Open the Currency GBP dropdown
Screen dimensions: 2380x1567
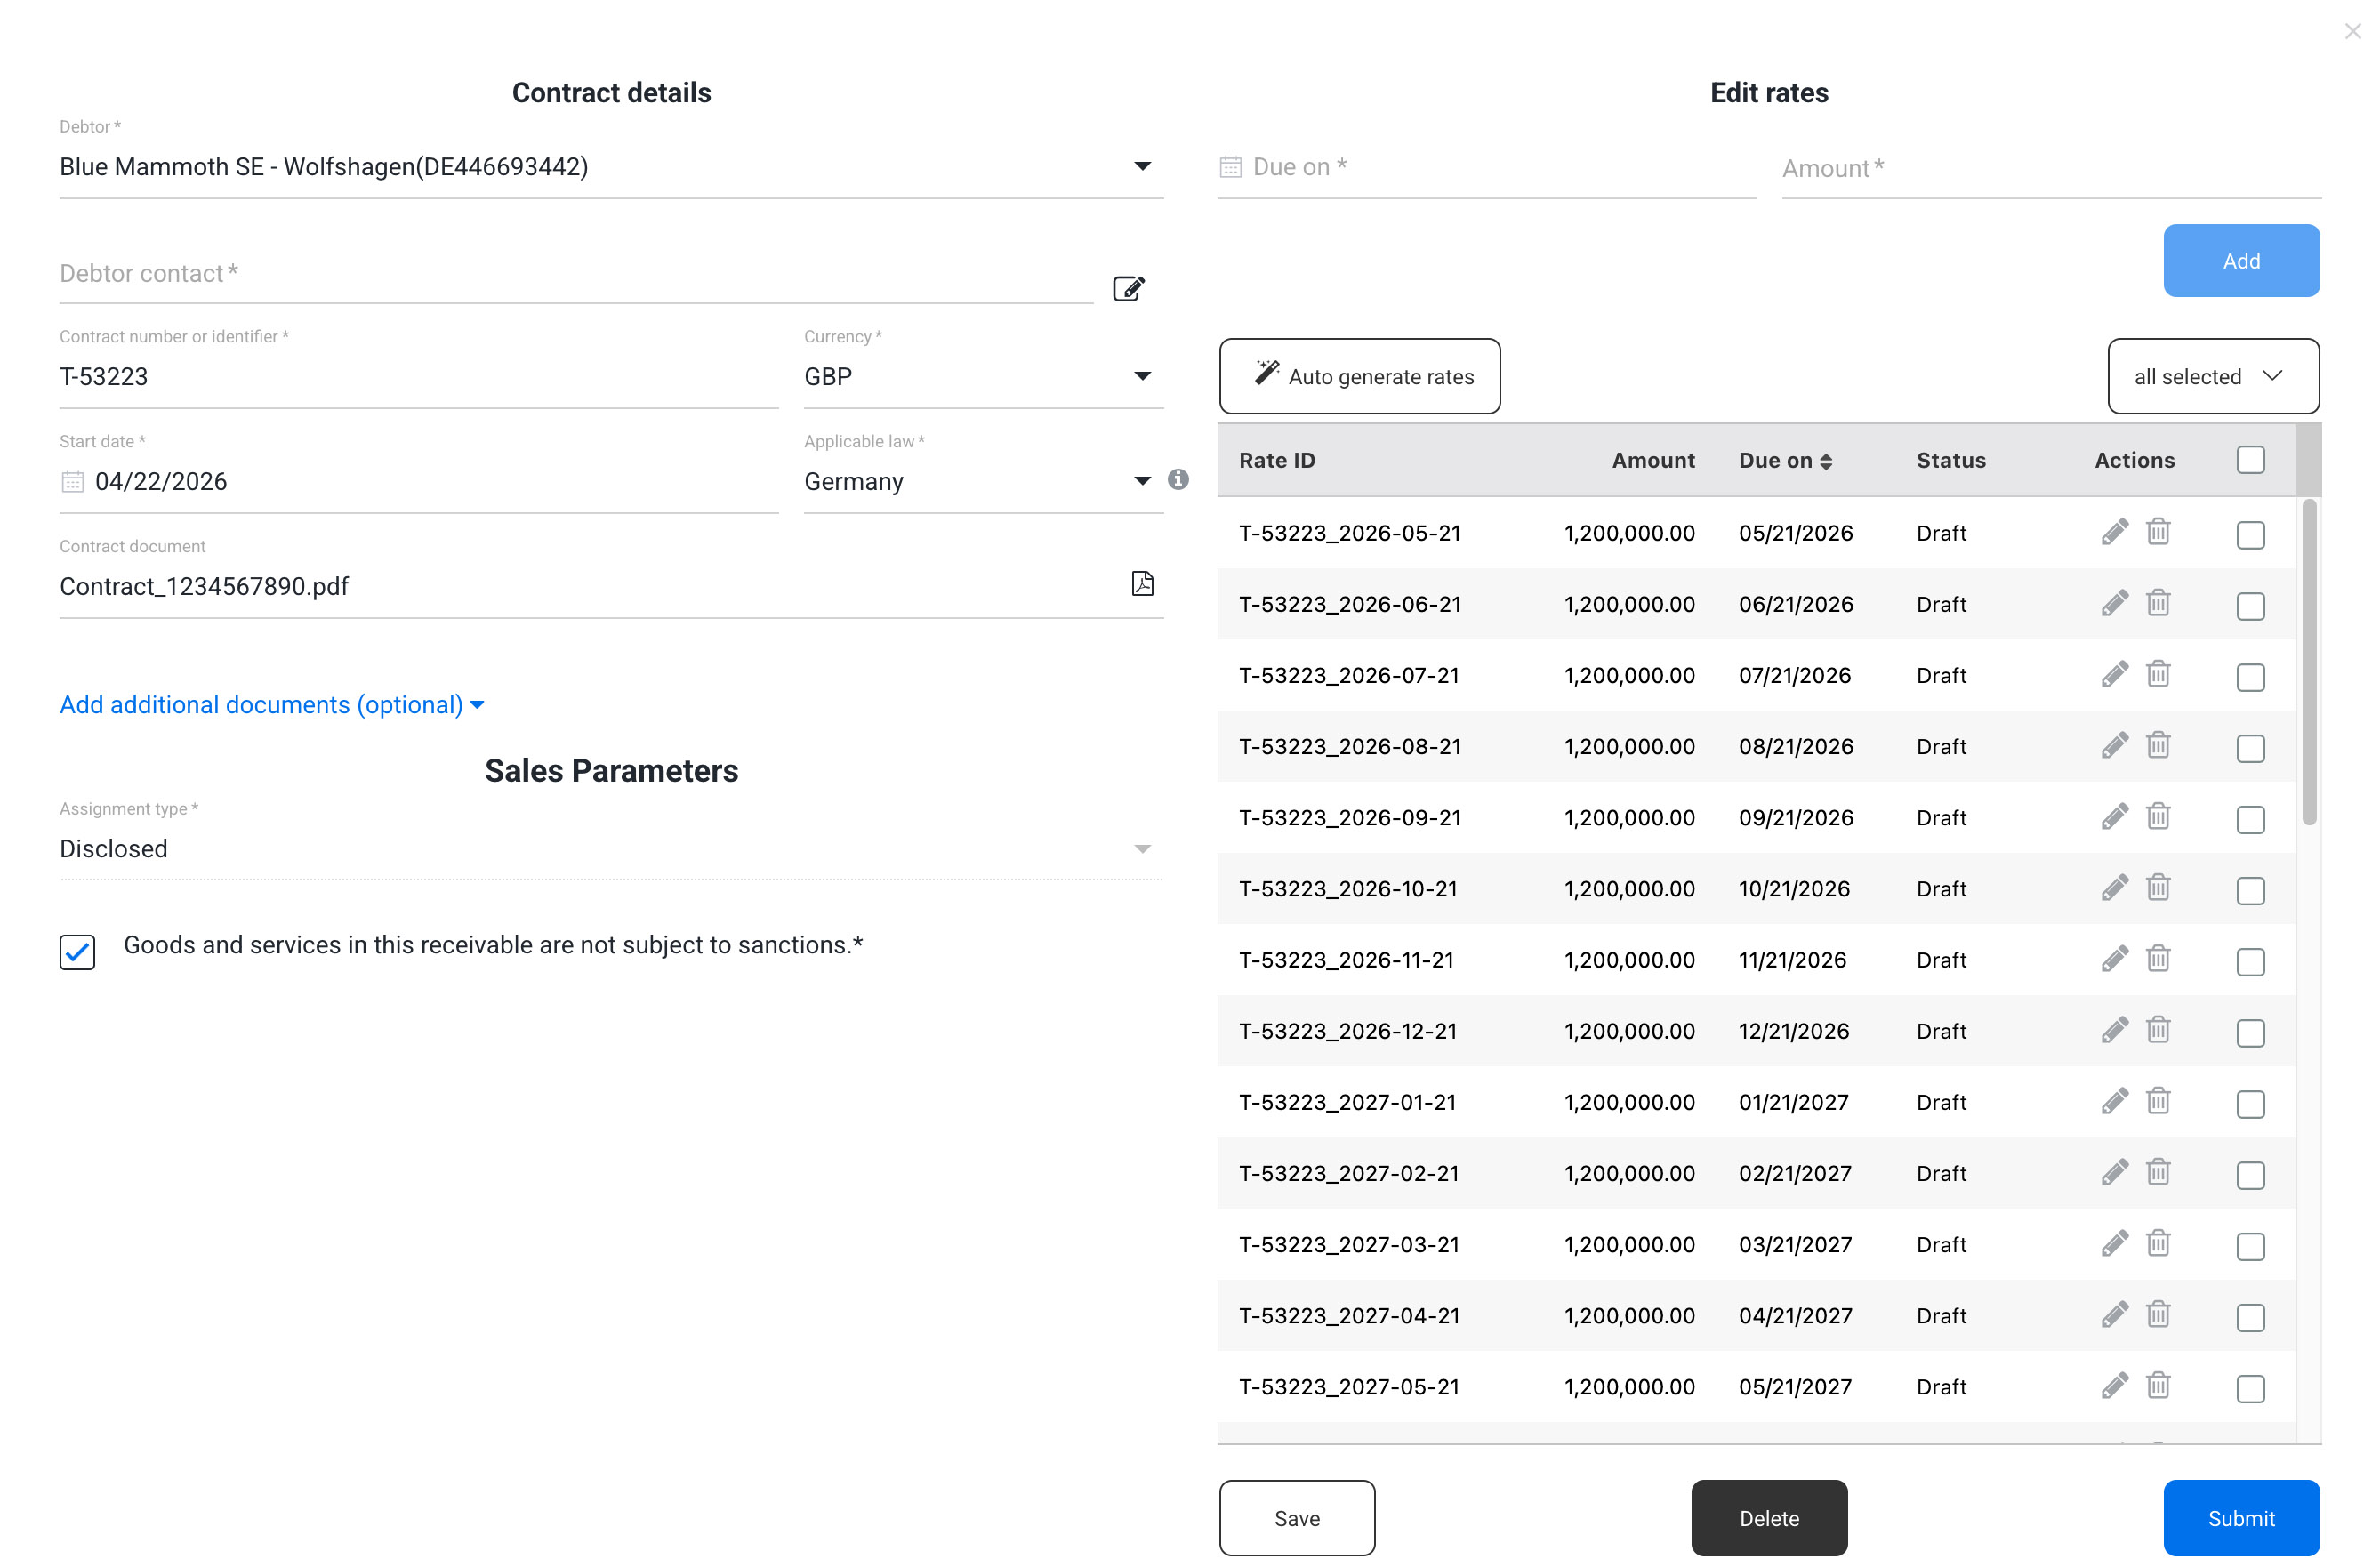[x=983, y=377]
